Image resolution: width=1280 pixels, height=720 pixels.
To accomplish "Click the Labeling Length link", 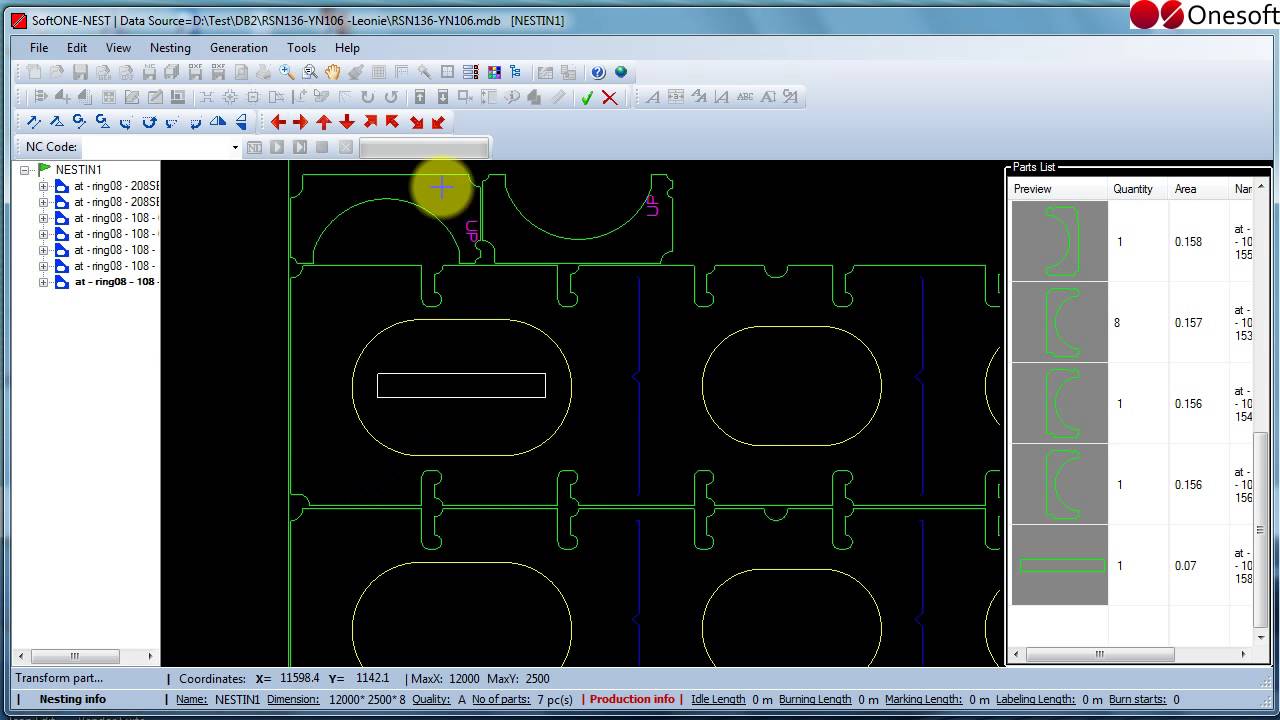I will pos(1035,699).
